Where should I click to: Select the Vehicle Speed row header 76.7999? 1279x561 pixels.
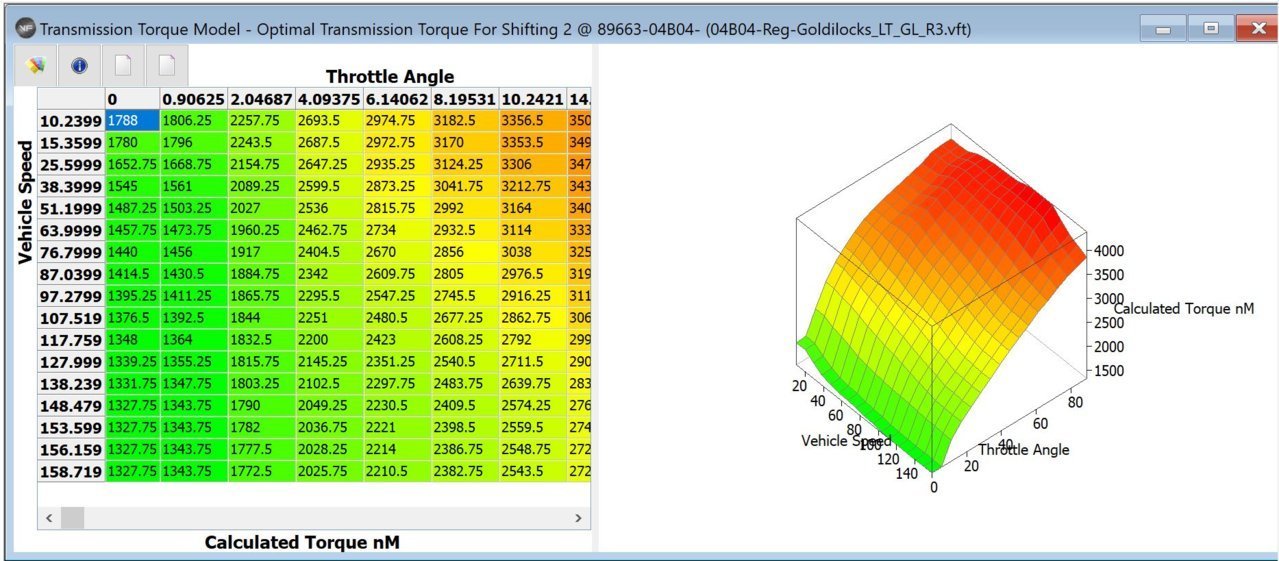pos(71,252)
